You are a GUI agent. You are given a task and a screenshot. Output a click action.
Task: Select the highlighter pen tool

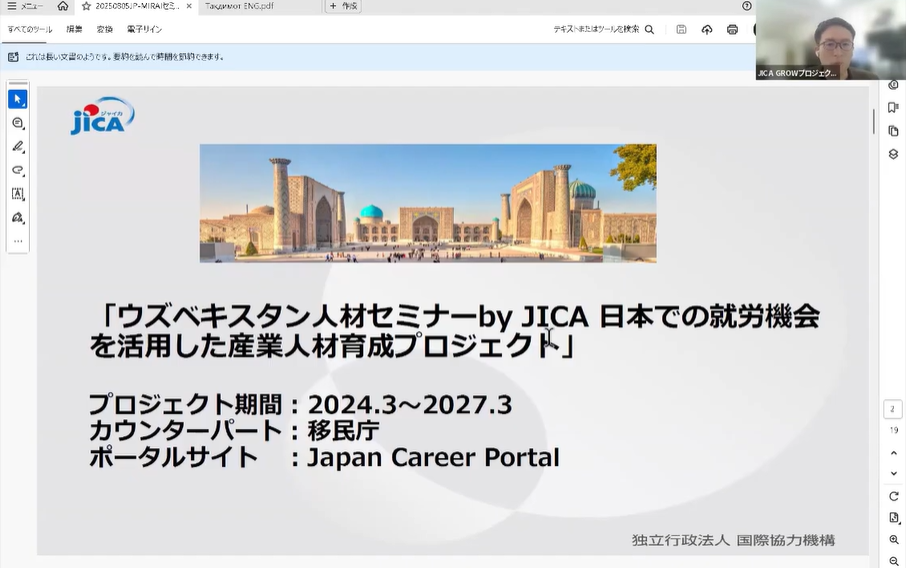(x=17, y=147)
